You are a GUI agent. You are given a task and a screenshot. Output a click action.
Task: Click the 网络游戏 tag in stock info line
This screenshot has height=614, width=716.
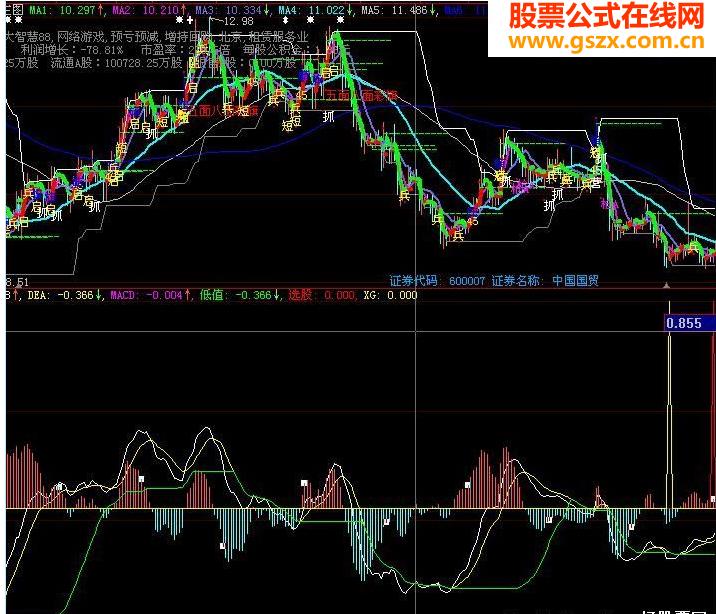pos(81,37)
